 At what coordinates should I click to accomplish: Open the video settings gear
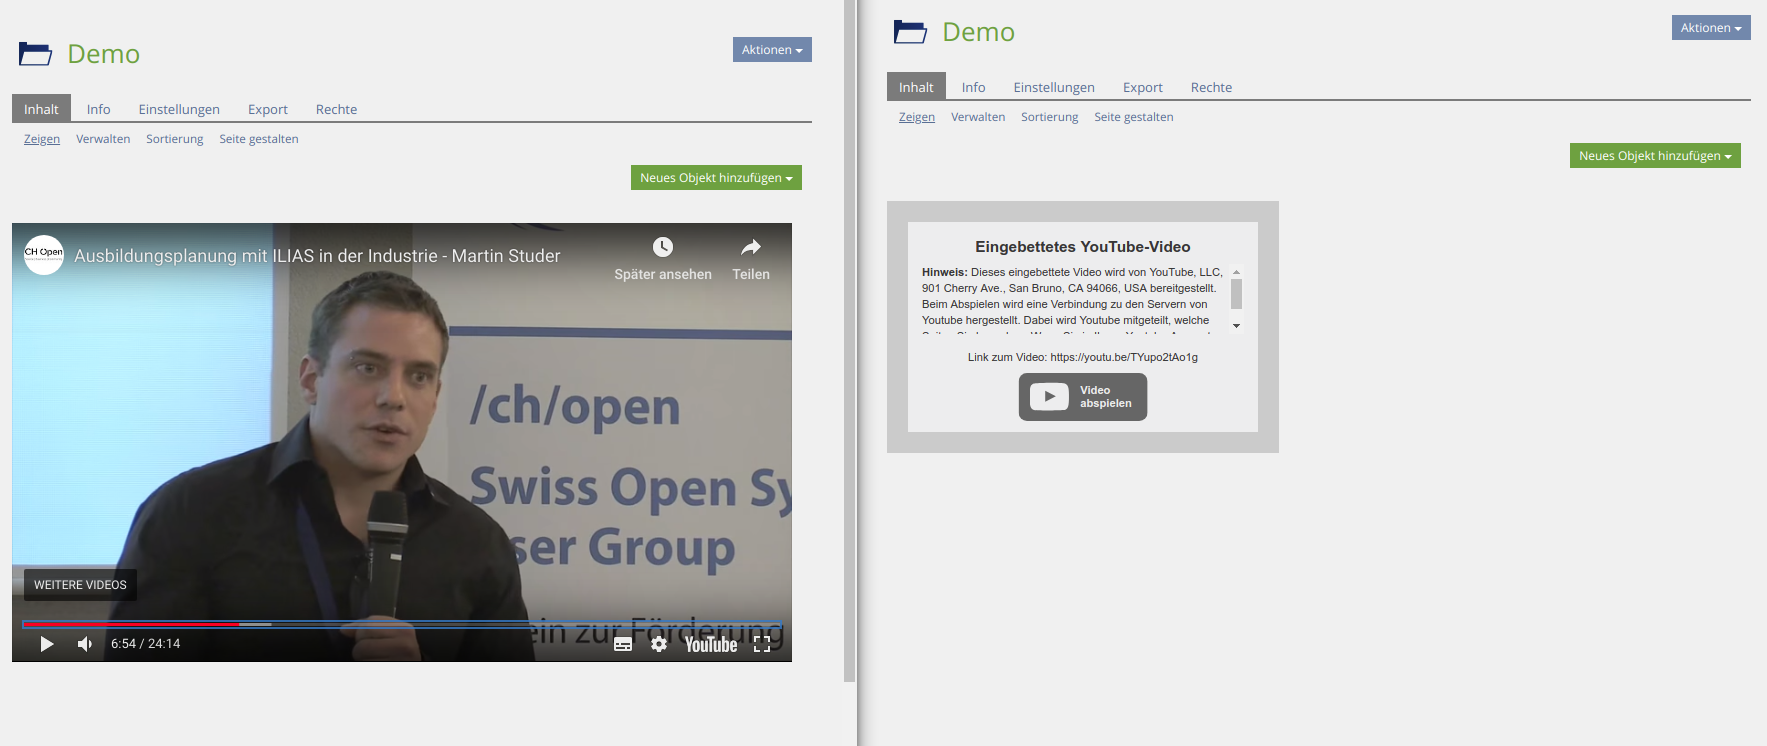659,644
